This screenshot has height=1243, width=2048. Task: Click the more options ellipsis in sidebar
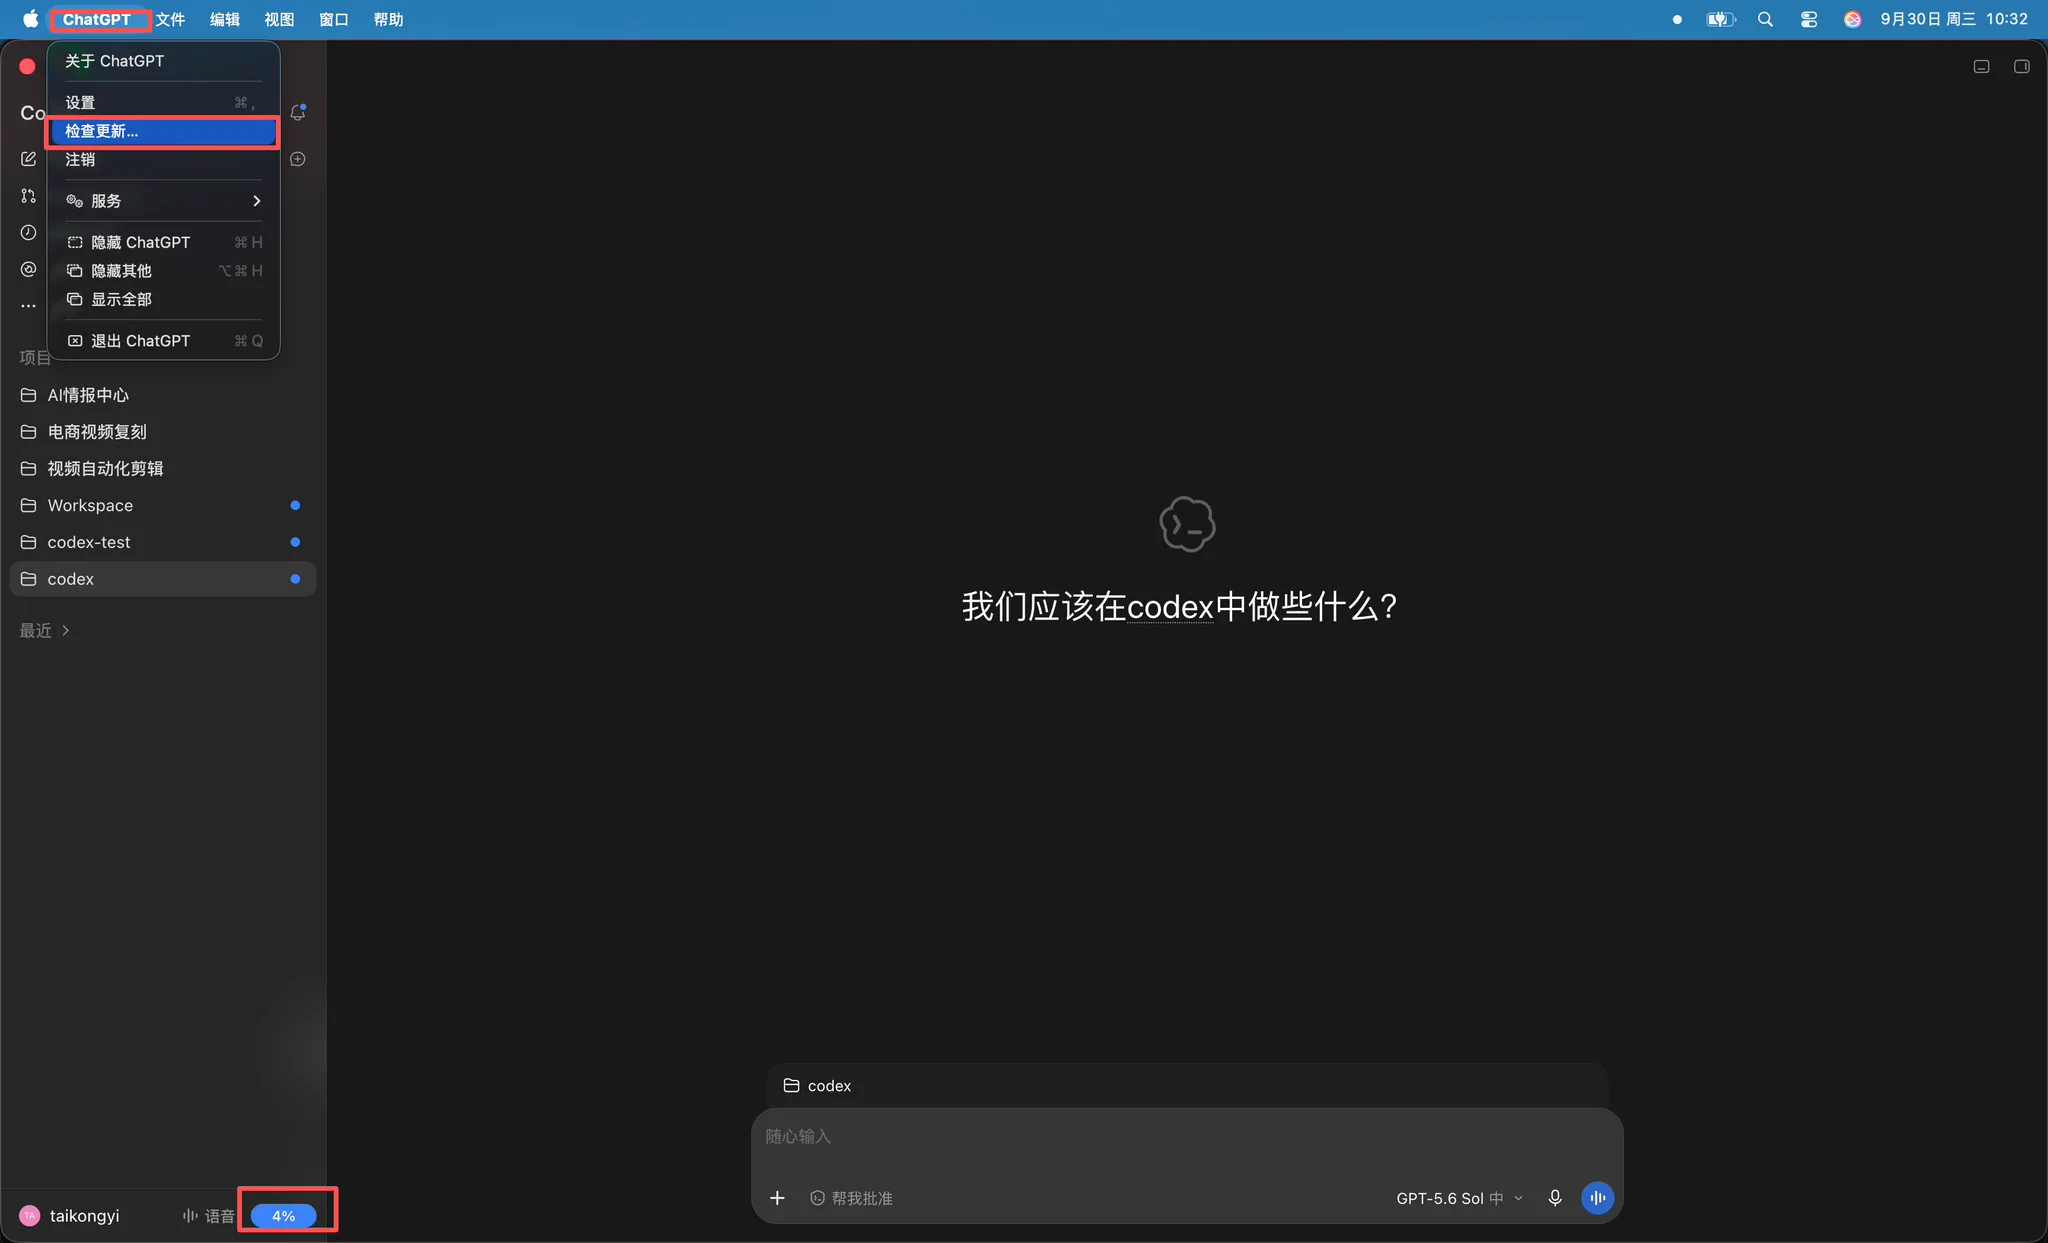click(28, 306)
